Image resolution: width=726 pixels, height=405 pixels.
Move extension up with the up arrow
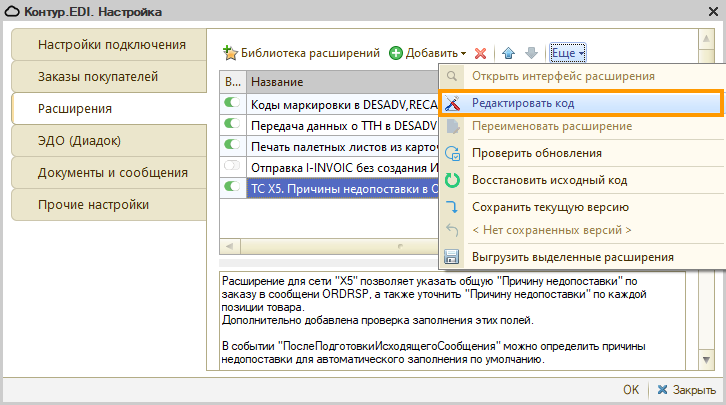point(509,52)
